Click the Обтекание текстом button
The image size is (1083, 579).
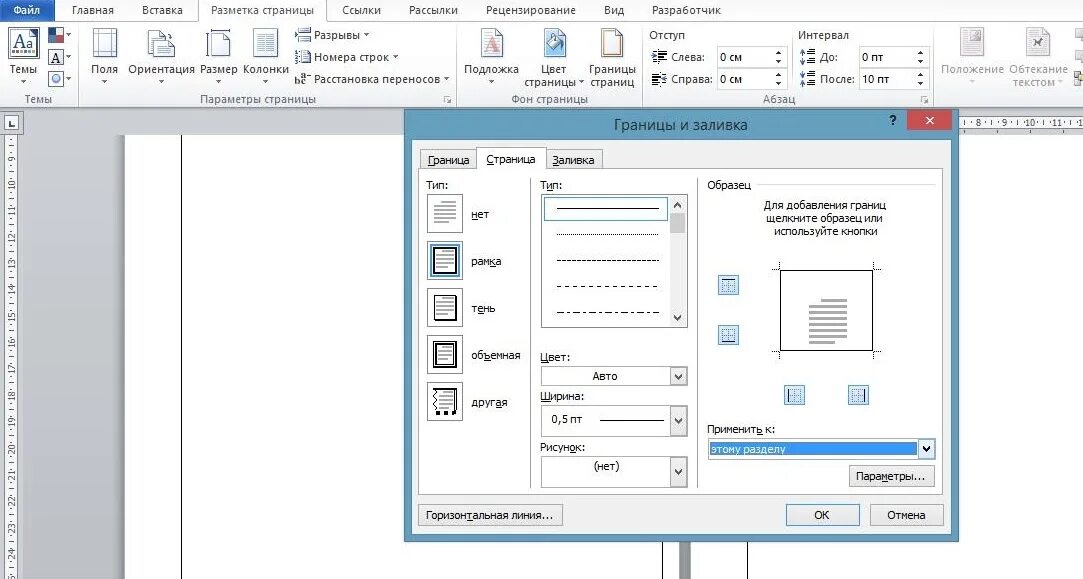pyautogui.click(x=1038, y=57)
